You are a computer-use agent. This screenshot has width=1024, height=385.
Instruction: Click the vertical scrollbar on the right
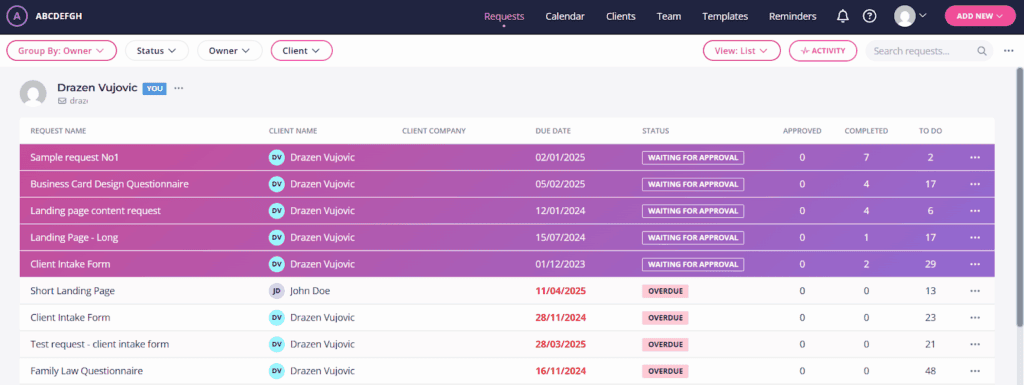click(1019, 196)
